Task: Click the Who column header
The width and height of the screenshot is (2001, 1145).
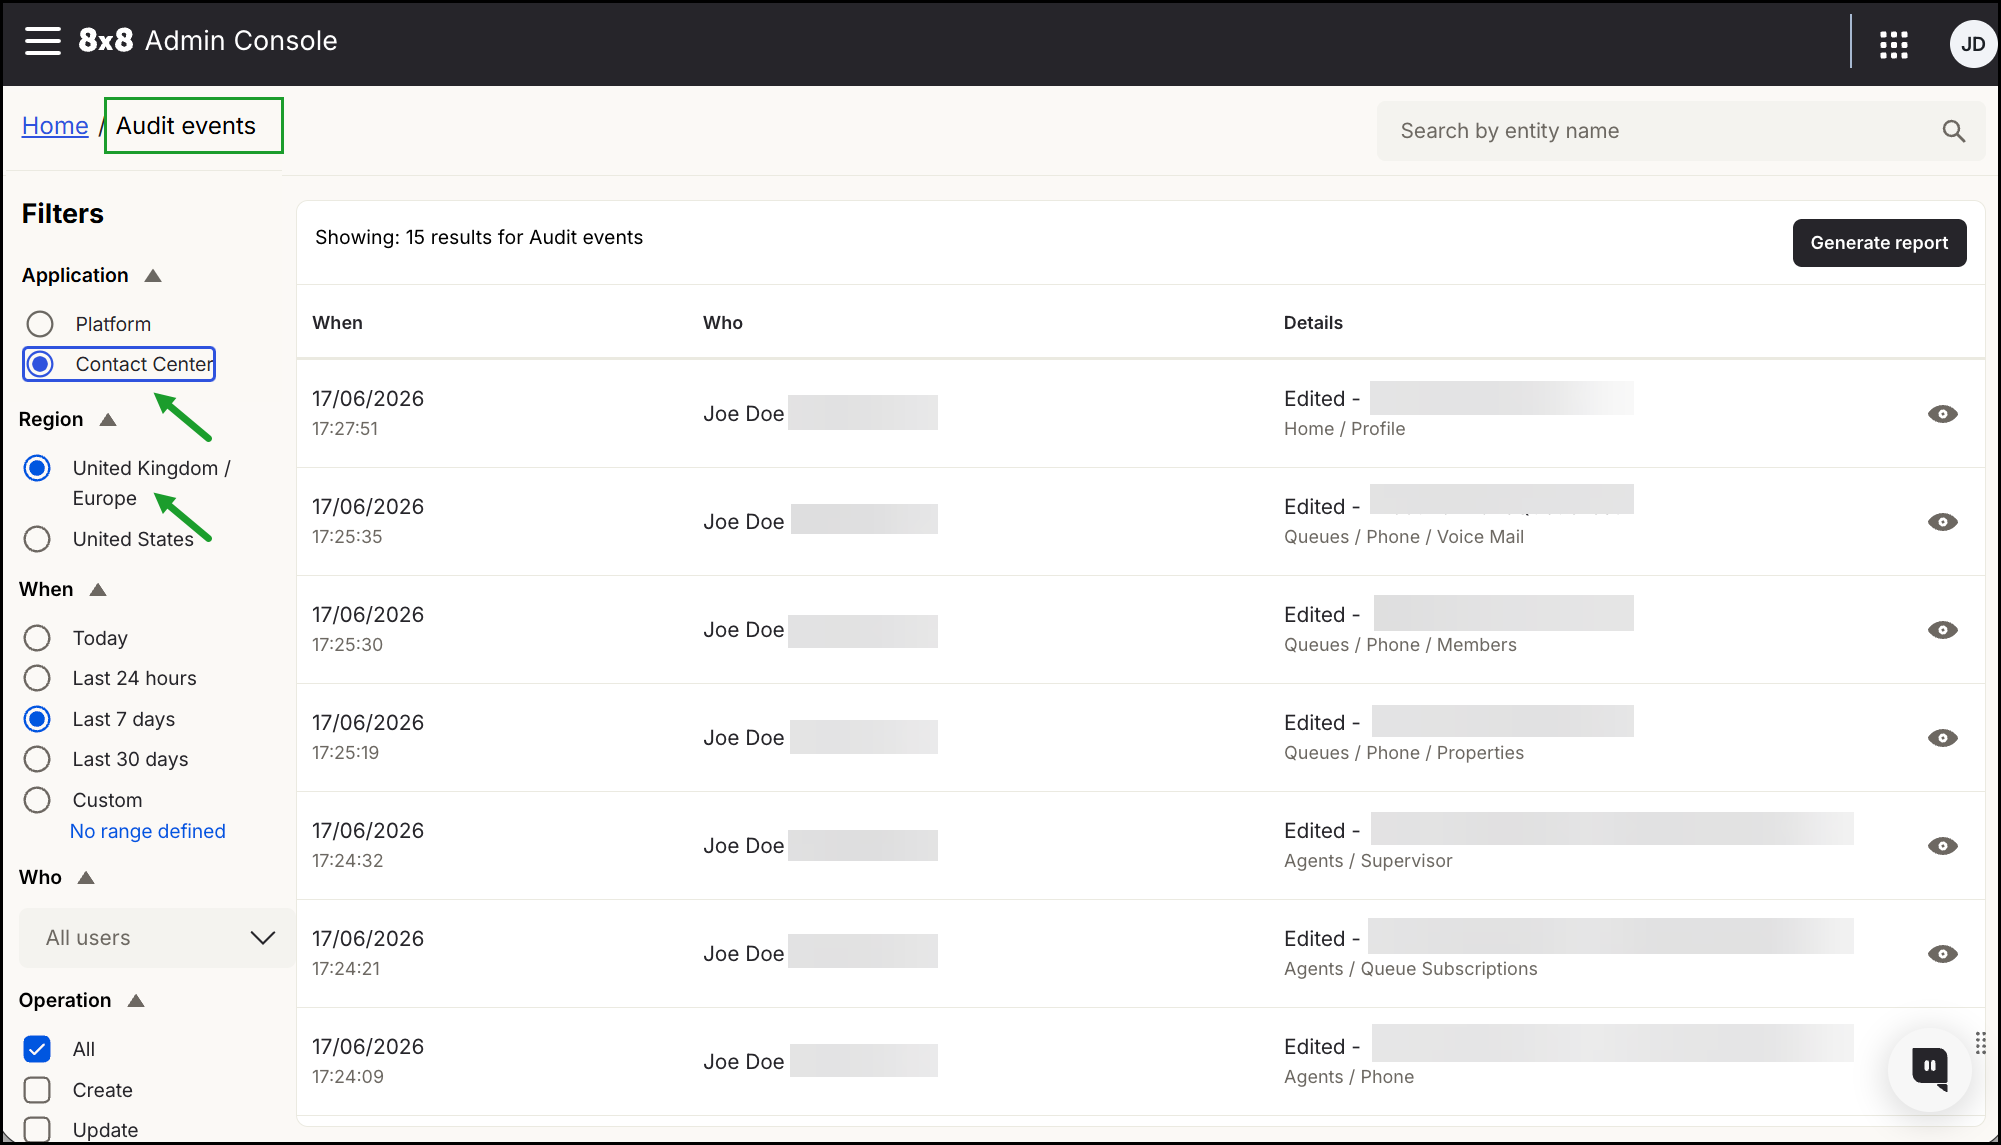Action: pos(723,323)
